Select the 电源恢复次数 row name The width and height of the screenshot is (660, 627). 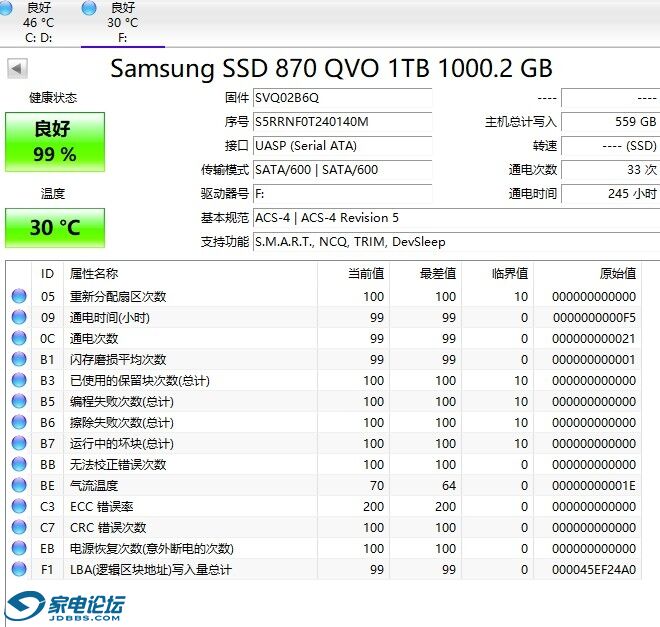tap(152, 549)
